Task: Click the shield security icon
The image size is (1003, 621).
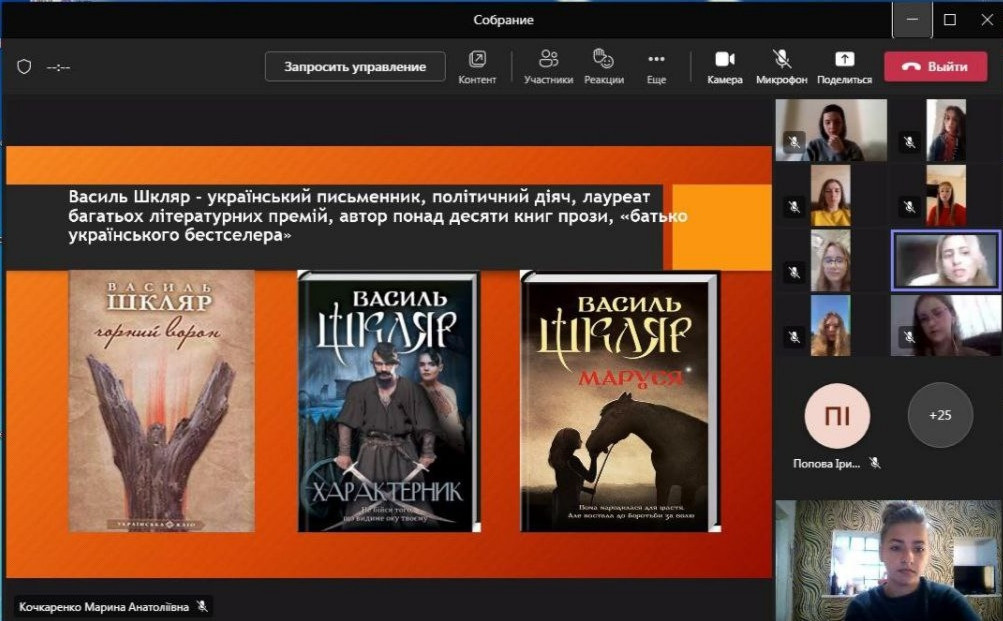Action: tap(24, 67)
